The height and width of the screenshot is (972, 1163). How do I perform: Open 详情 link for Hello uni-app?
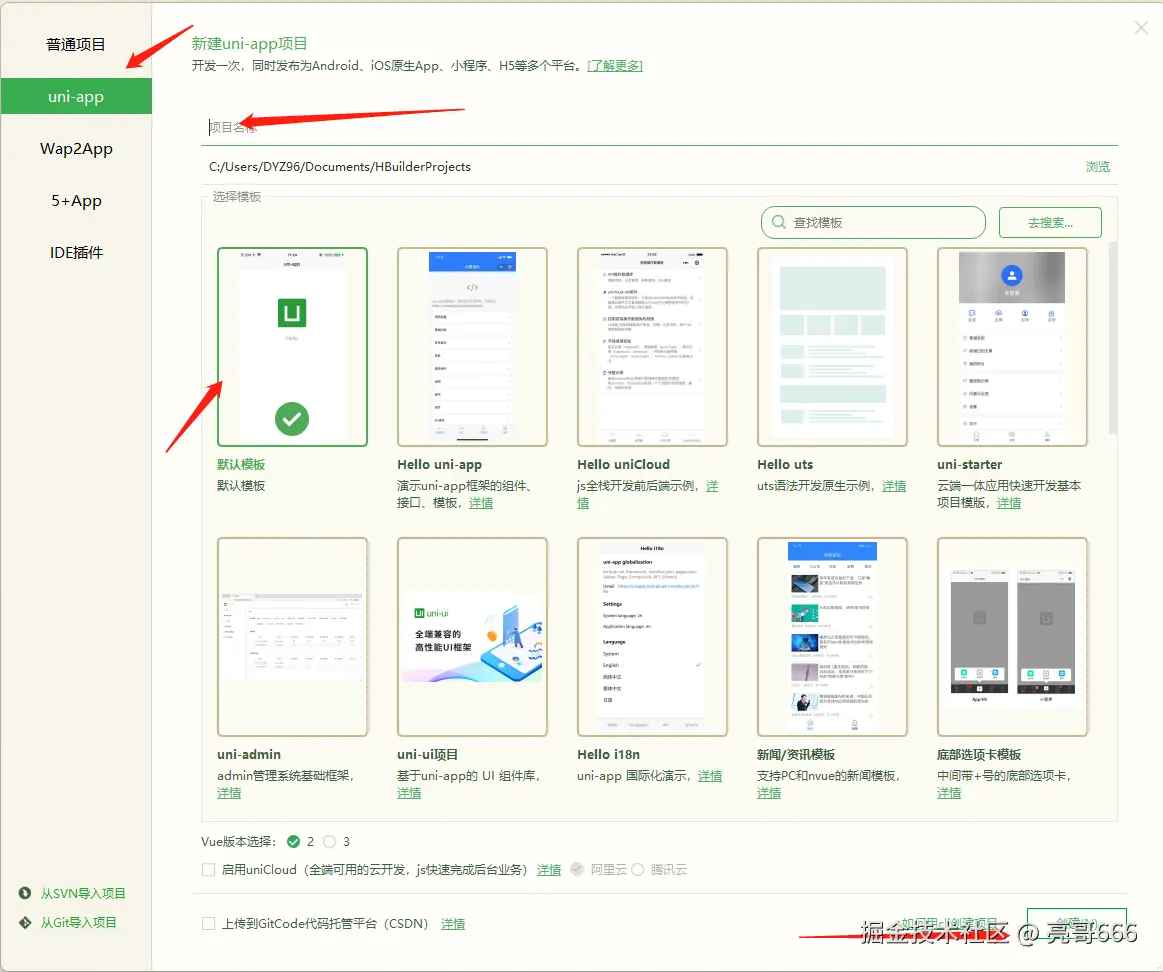tap(481, 503)
